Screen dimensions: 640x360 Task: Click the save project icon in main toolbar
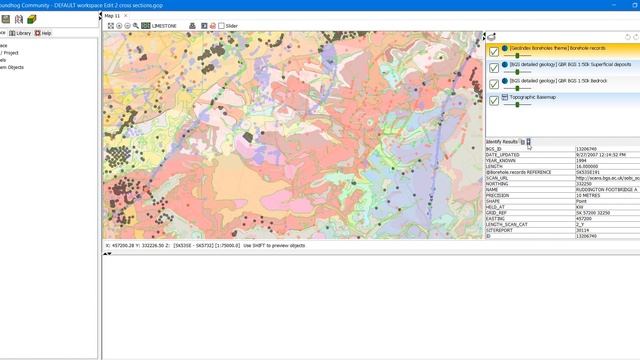(6, 19)
